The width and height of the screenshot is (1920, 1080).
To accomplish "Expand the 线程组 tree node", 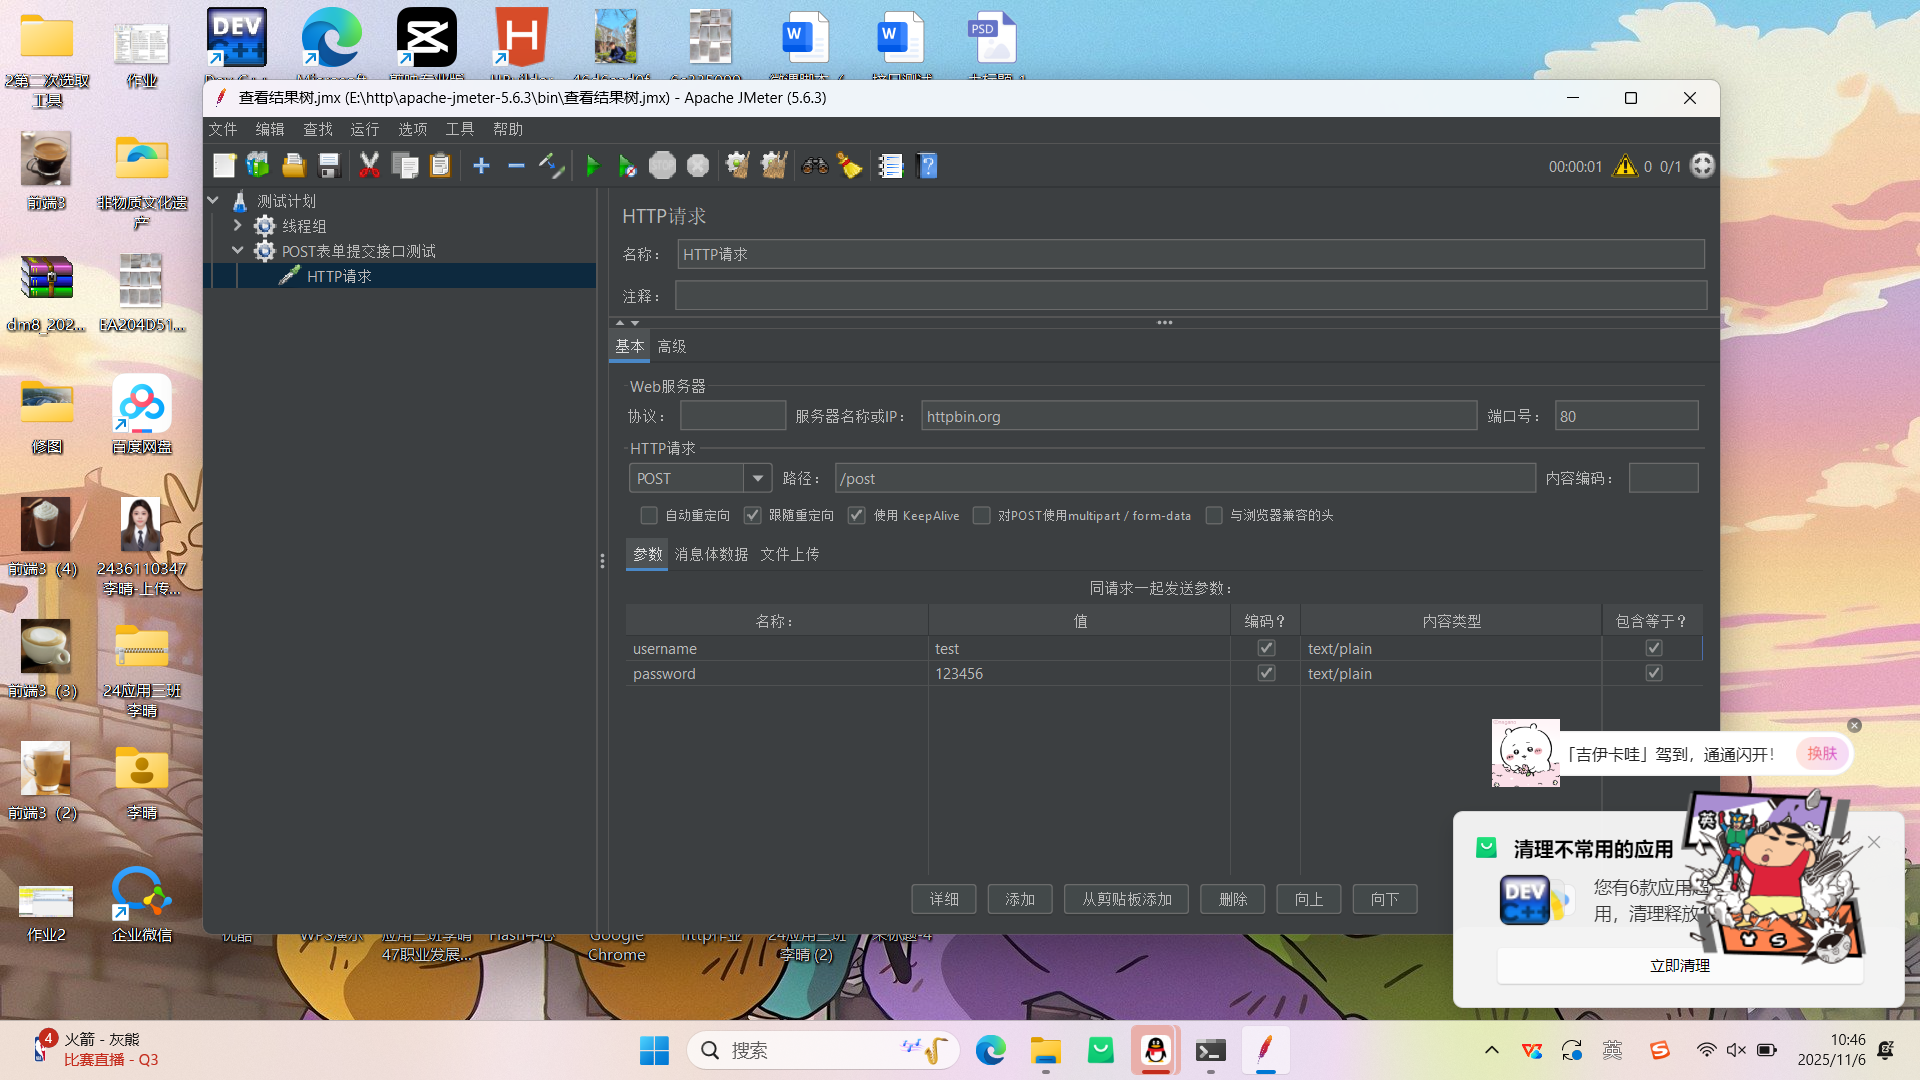I will 238,226.
